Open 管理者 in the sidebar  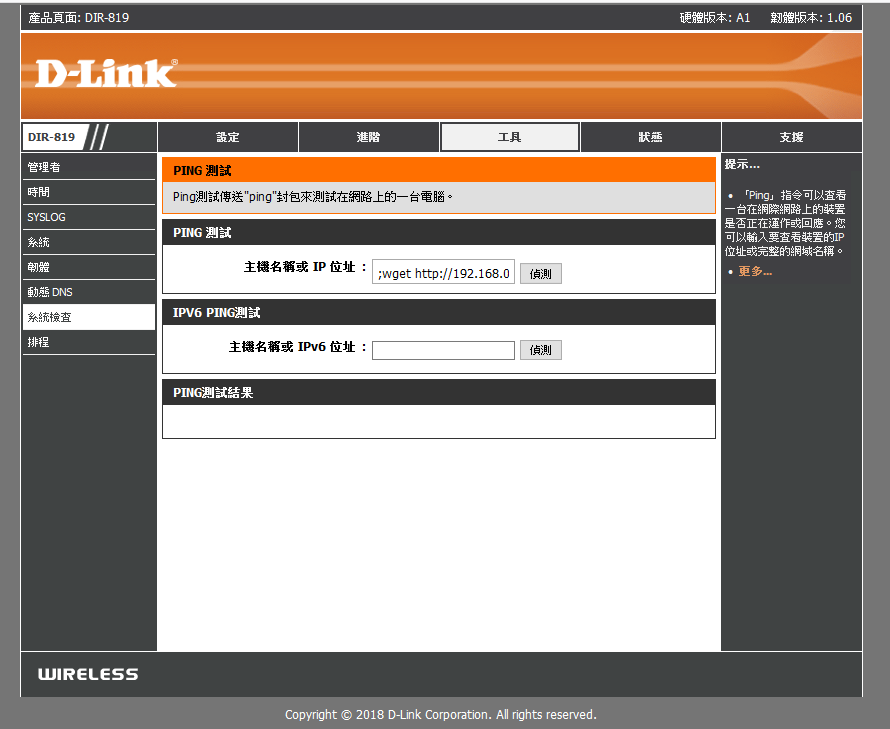pyautogui.click(x=89, y=167)
